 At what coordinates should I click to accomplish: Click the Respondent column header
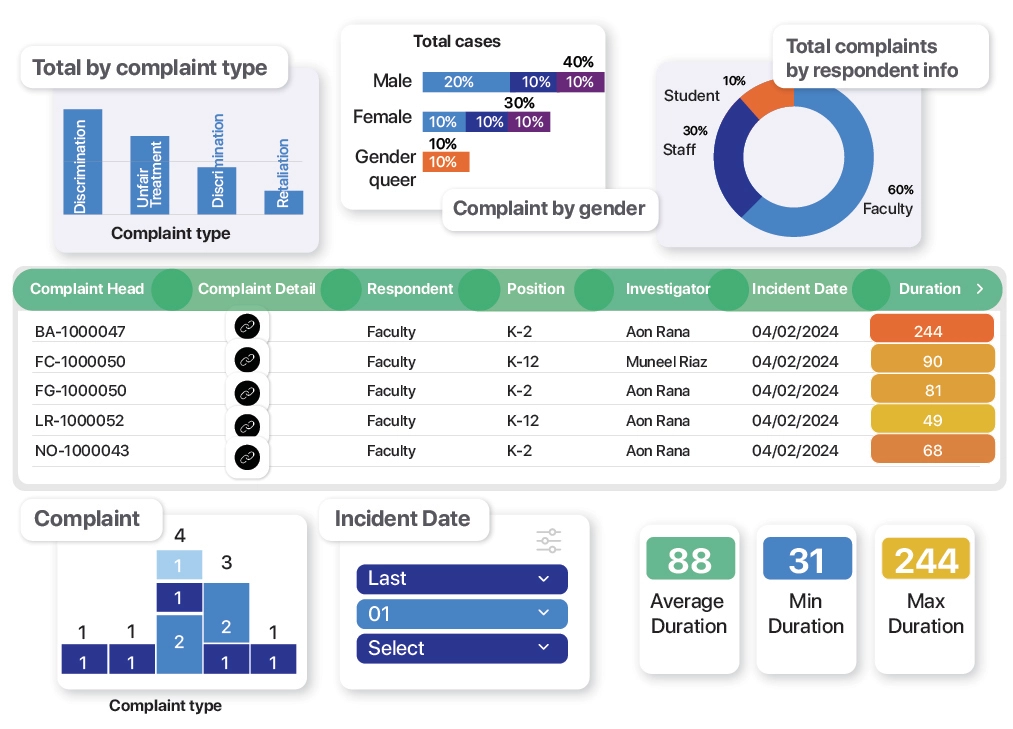coord(410,289)
